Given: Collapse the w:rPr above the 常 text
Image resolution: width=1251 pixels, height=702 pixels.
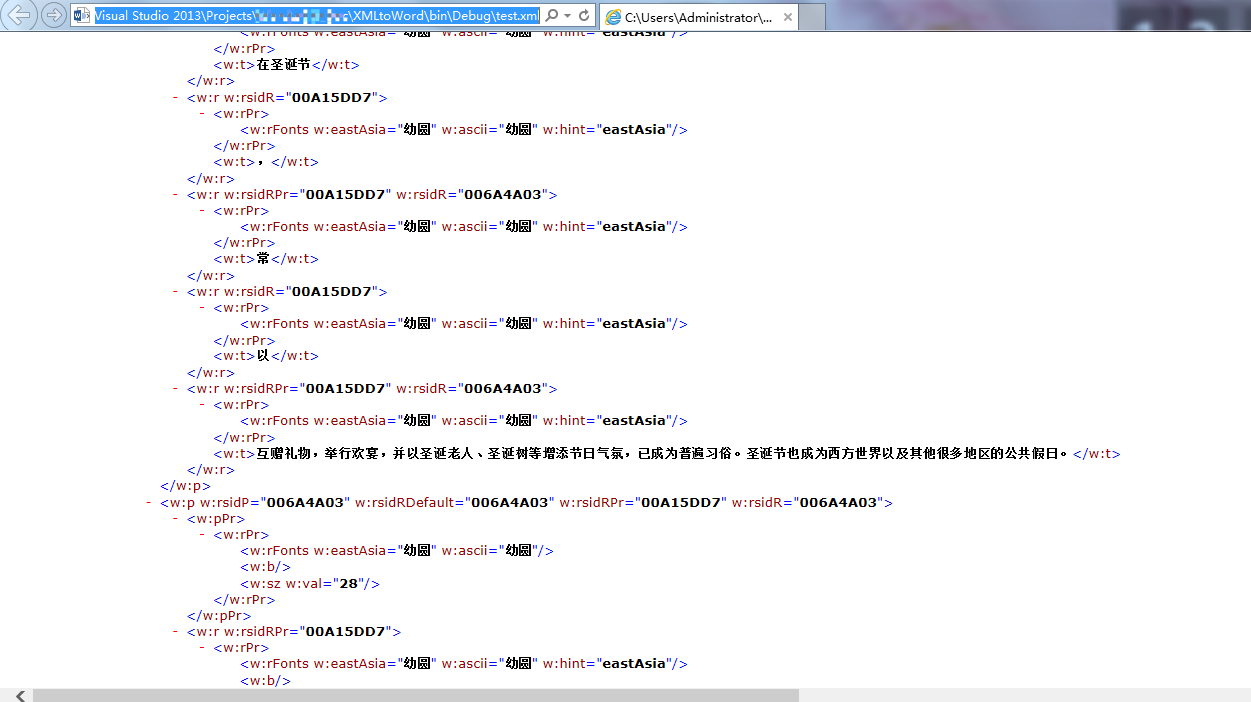Looking at the screenshot, I should 202,210.
